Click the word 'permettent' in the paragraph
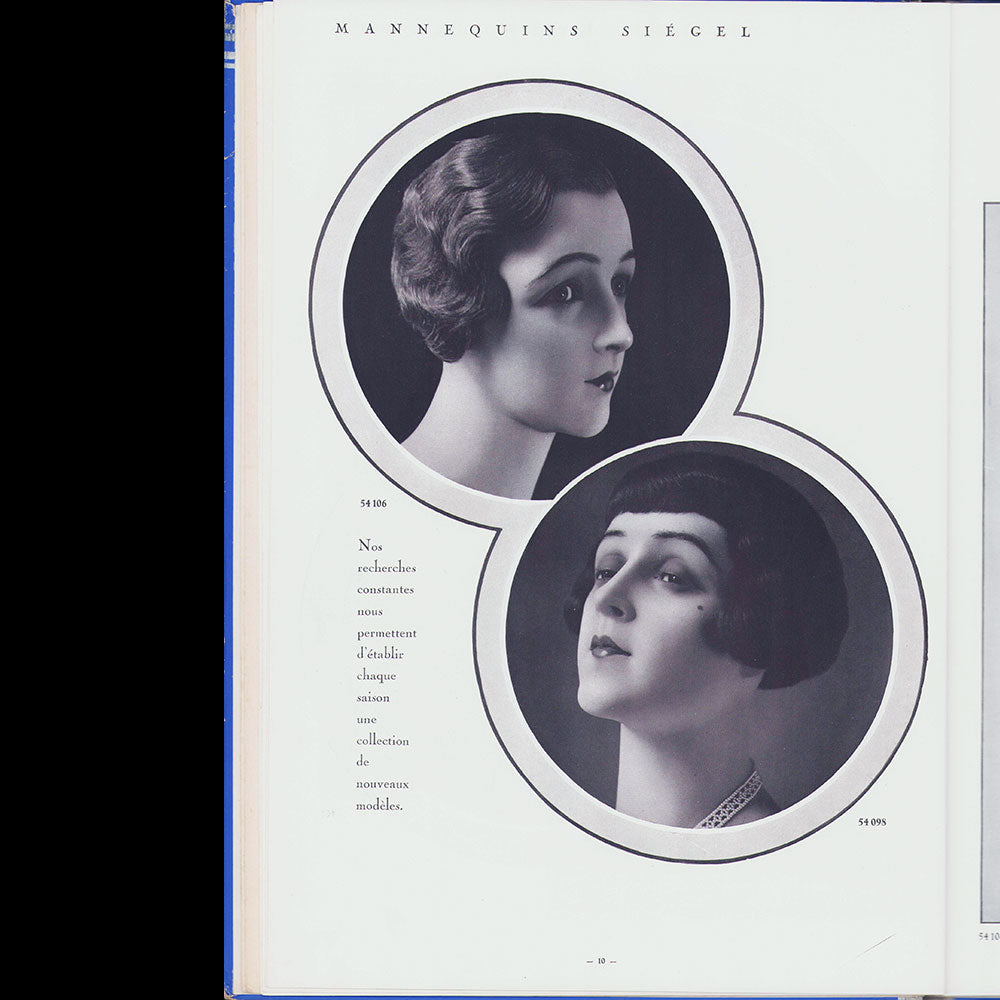 coord(388,634)
